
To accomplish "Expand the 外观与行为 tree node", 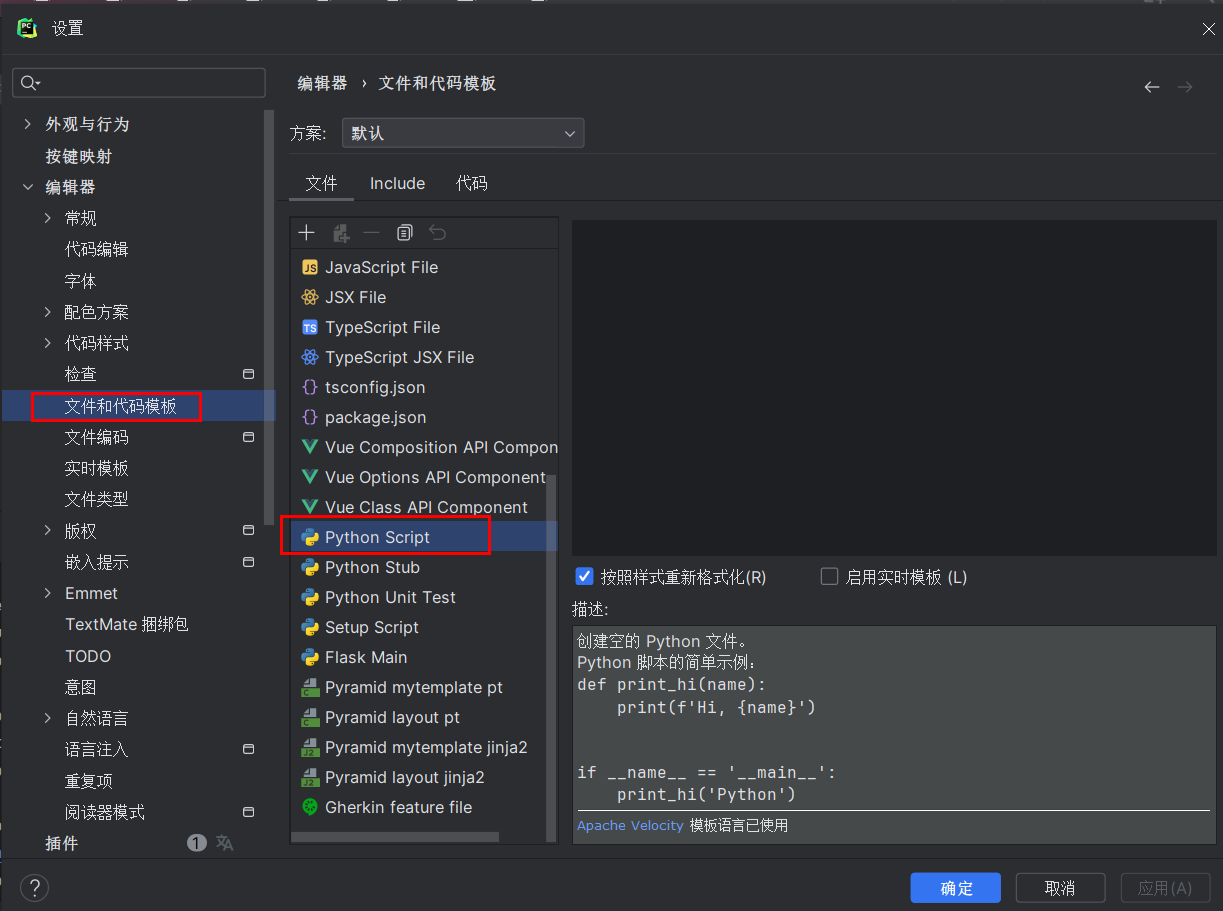I will (27, 124).
